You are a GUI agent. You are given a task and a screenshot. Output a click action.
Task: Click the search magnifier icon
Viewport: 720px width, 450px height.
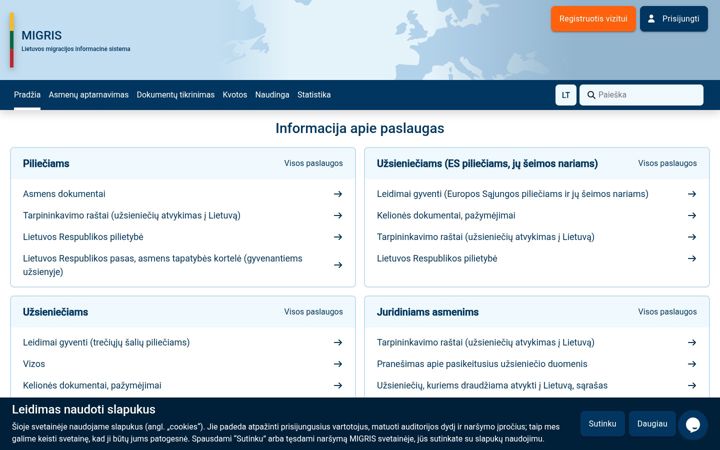tap(591, 95)
